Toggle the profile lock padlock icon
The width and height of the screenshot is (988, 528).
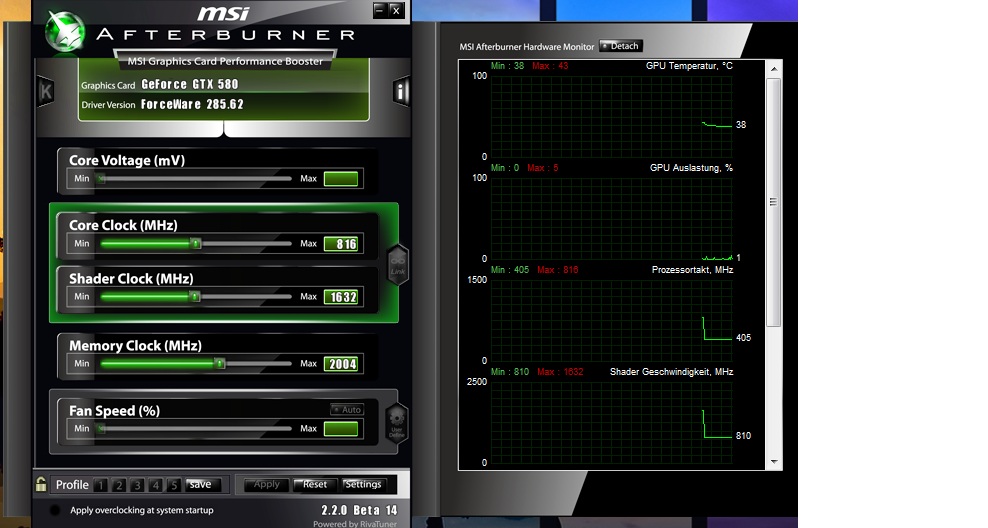coord(41,484)
